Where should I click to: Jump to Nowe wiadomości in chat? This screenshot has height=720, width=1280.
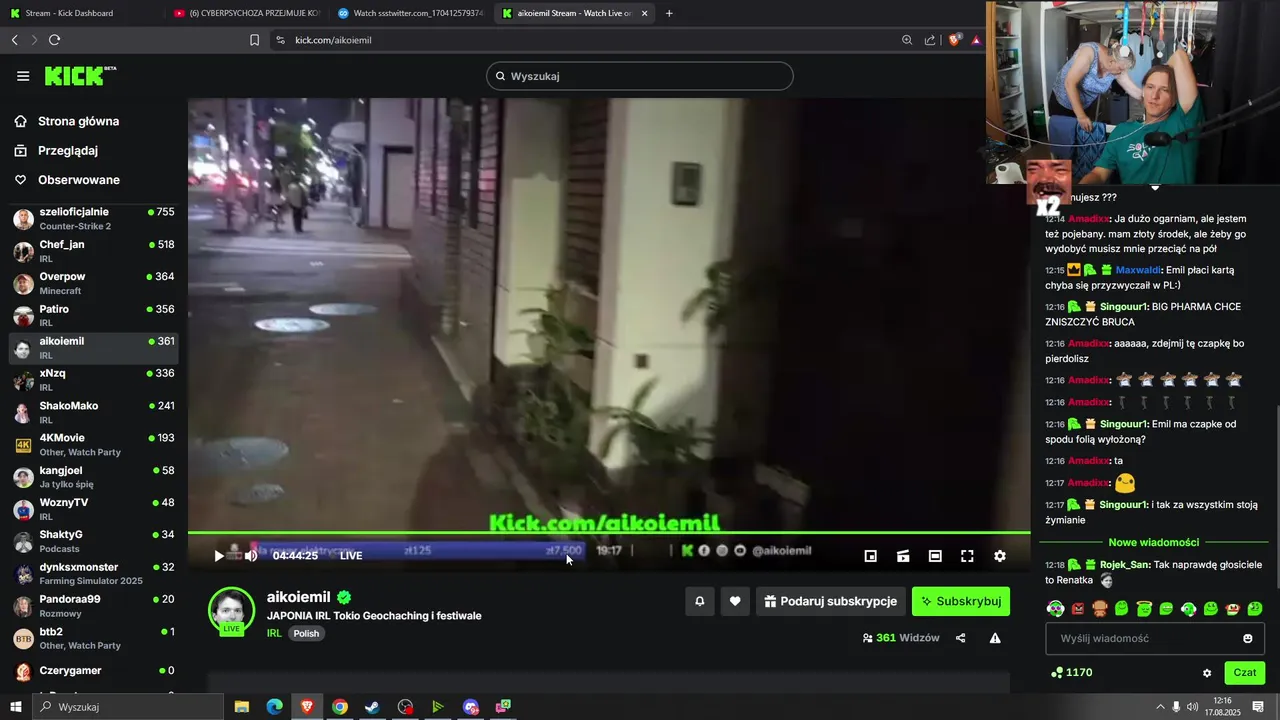coord(1154,542)
